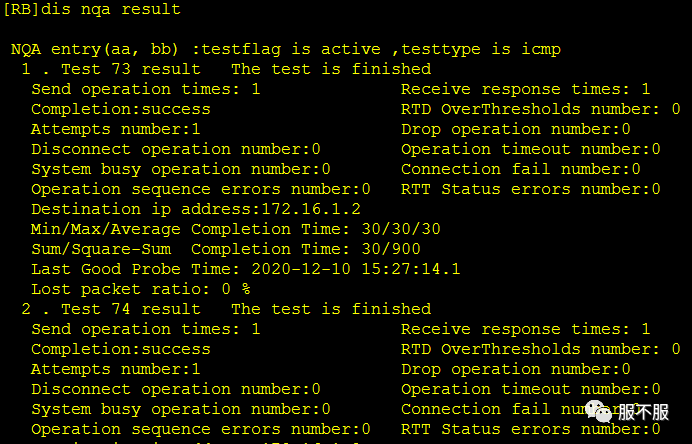Click first 'System busy operation number:0' text

(x=181, y=169)
